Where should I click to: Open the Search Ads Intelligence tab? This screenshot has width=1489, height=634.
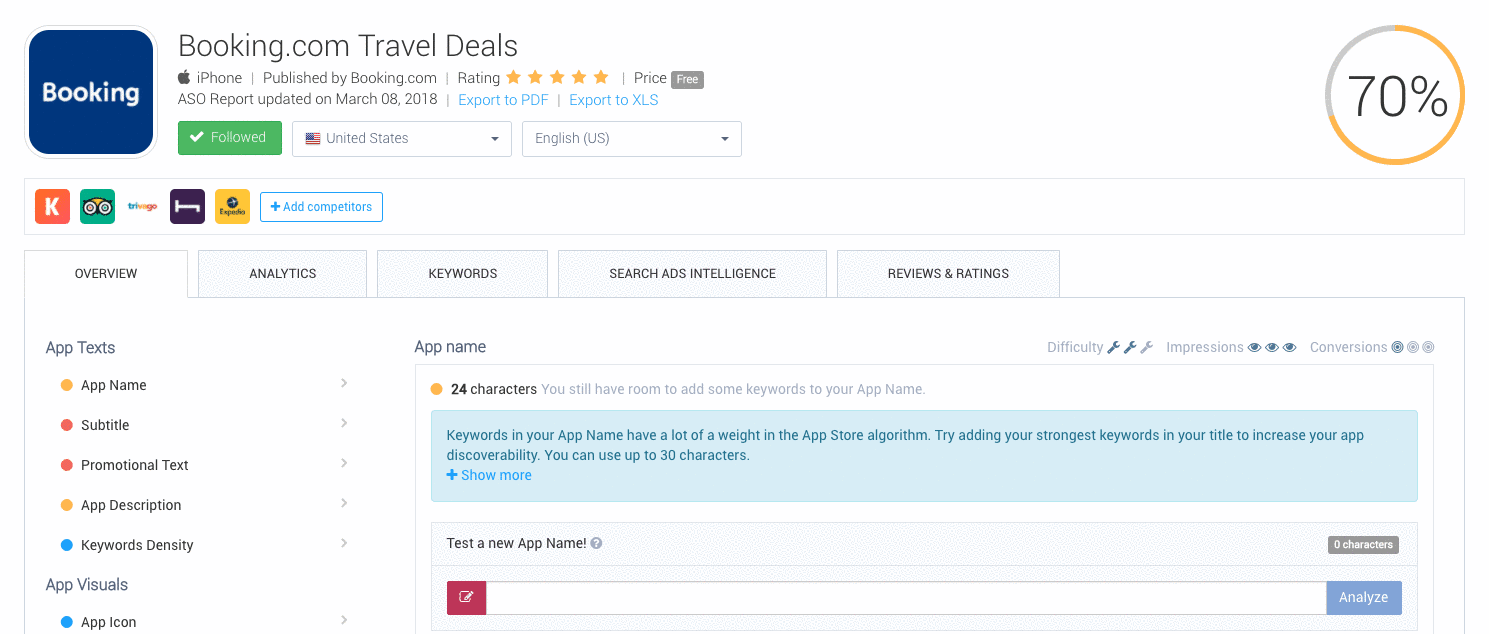click(693, 273)
